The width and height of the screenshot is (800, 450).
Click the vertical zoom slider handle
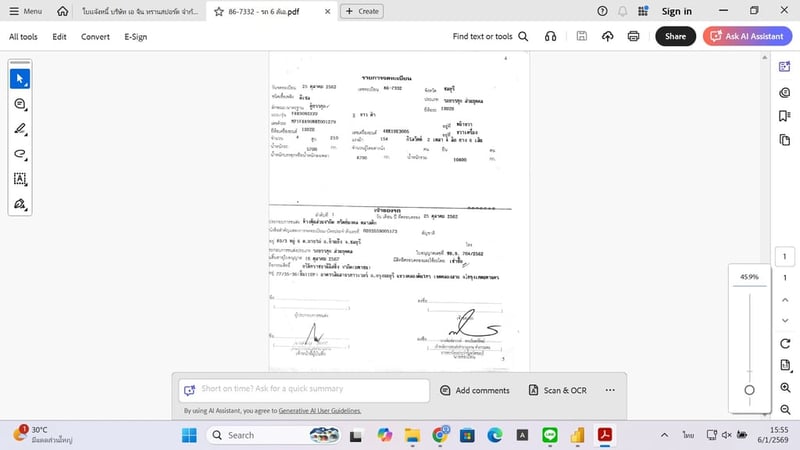[x=749, y=390]
